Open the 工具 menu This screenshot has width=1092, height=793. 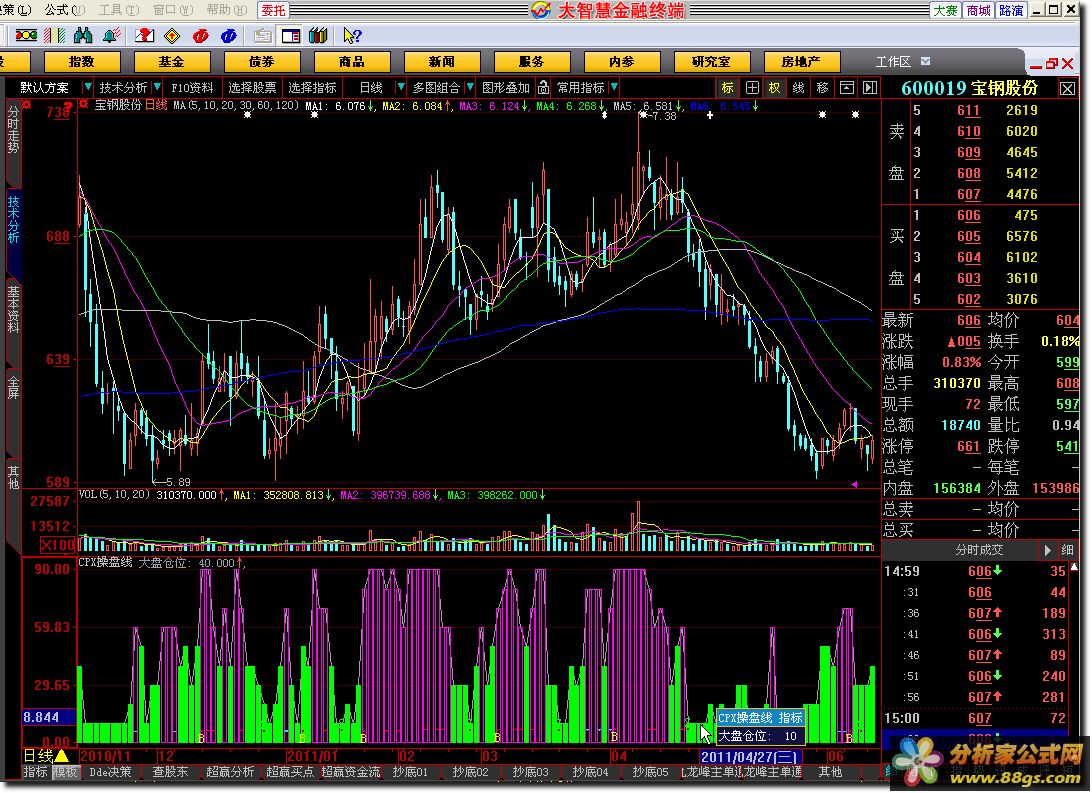[118, 10]
